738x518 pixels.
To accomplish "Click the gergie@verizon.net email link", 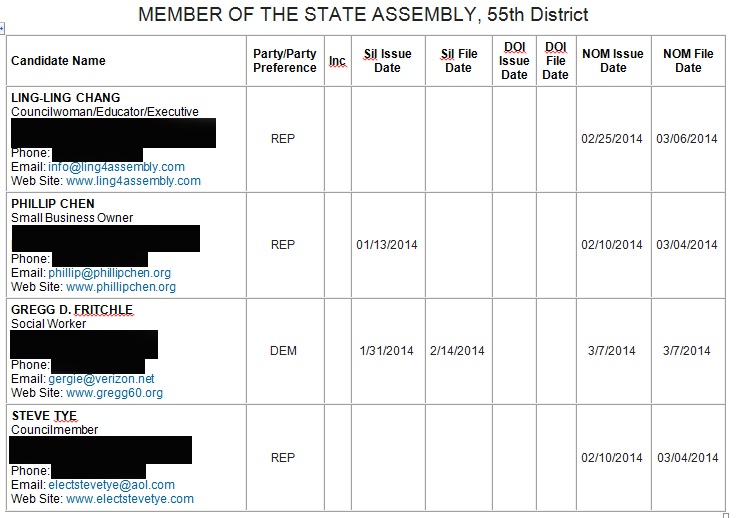I will 101,379.
